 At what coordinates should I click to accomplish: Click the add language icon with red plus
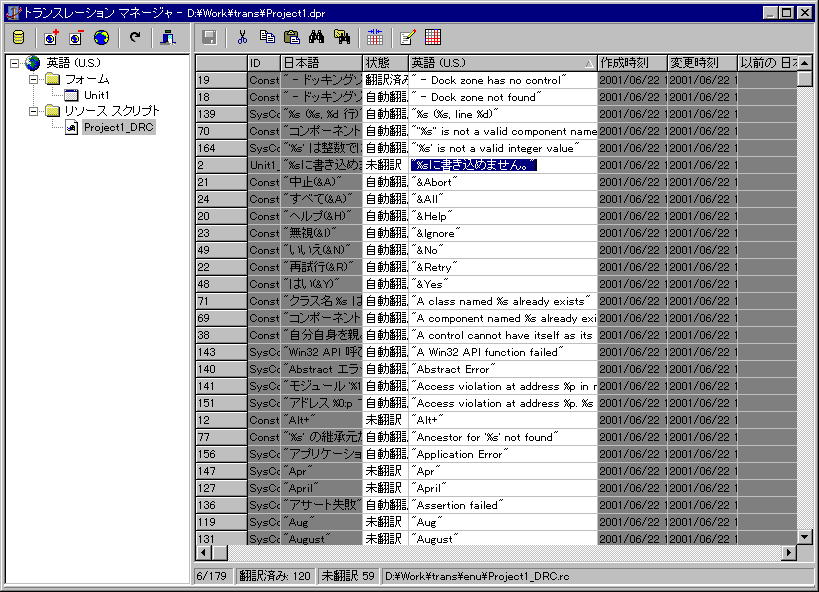[x=51, y=38]
